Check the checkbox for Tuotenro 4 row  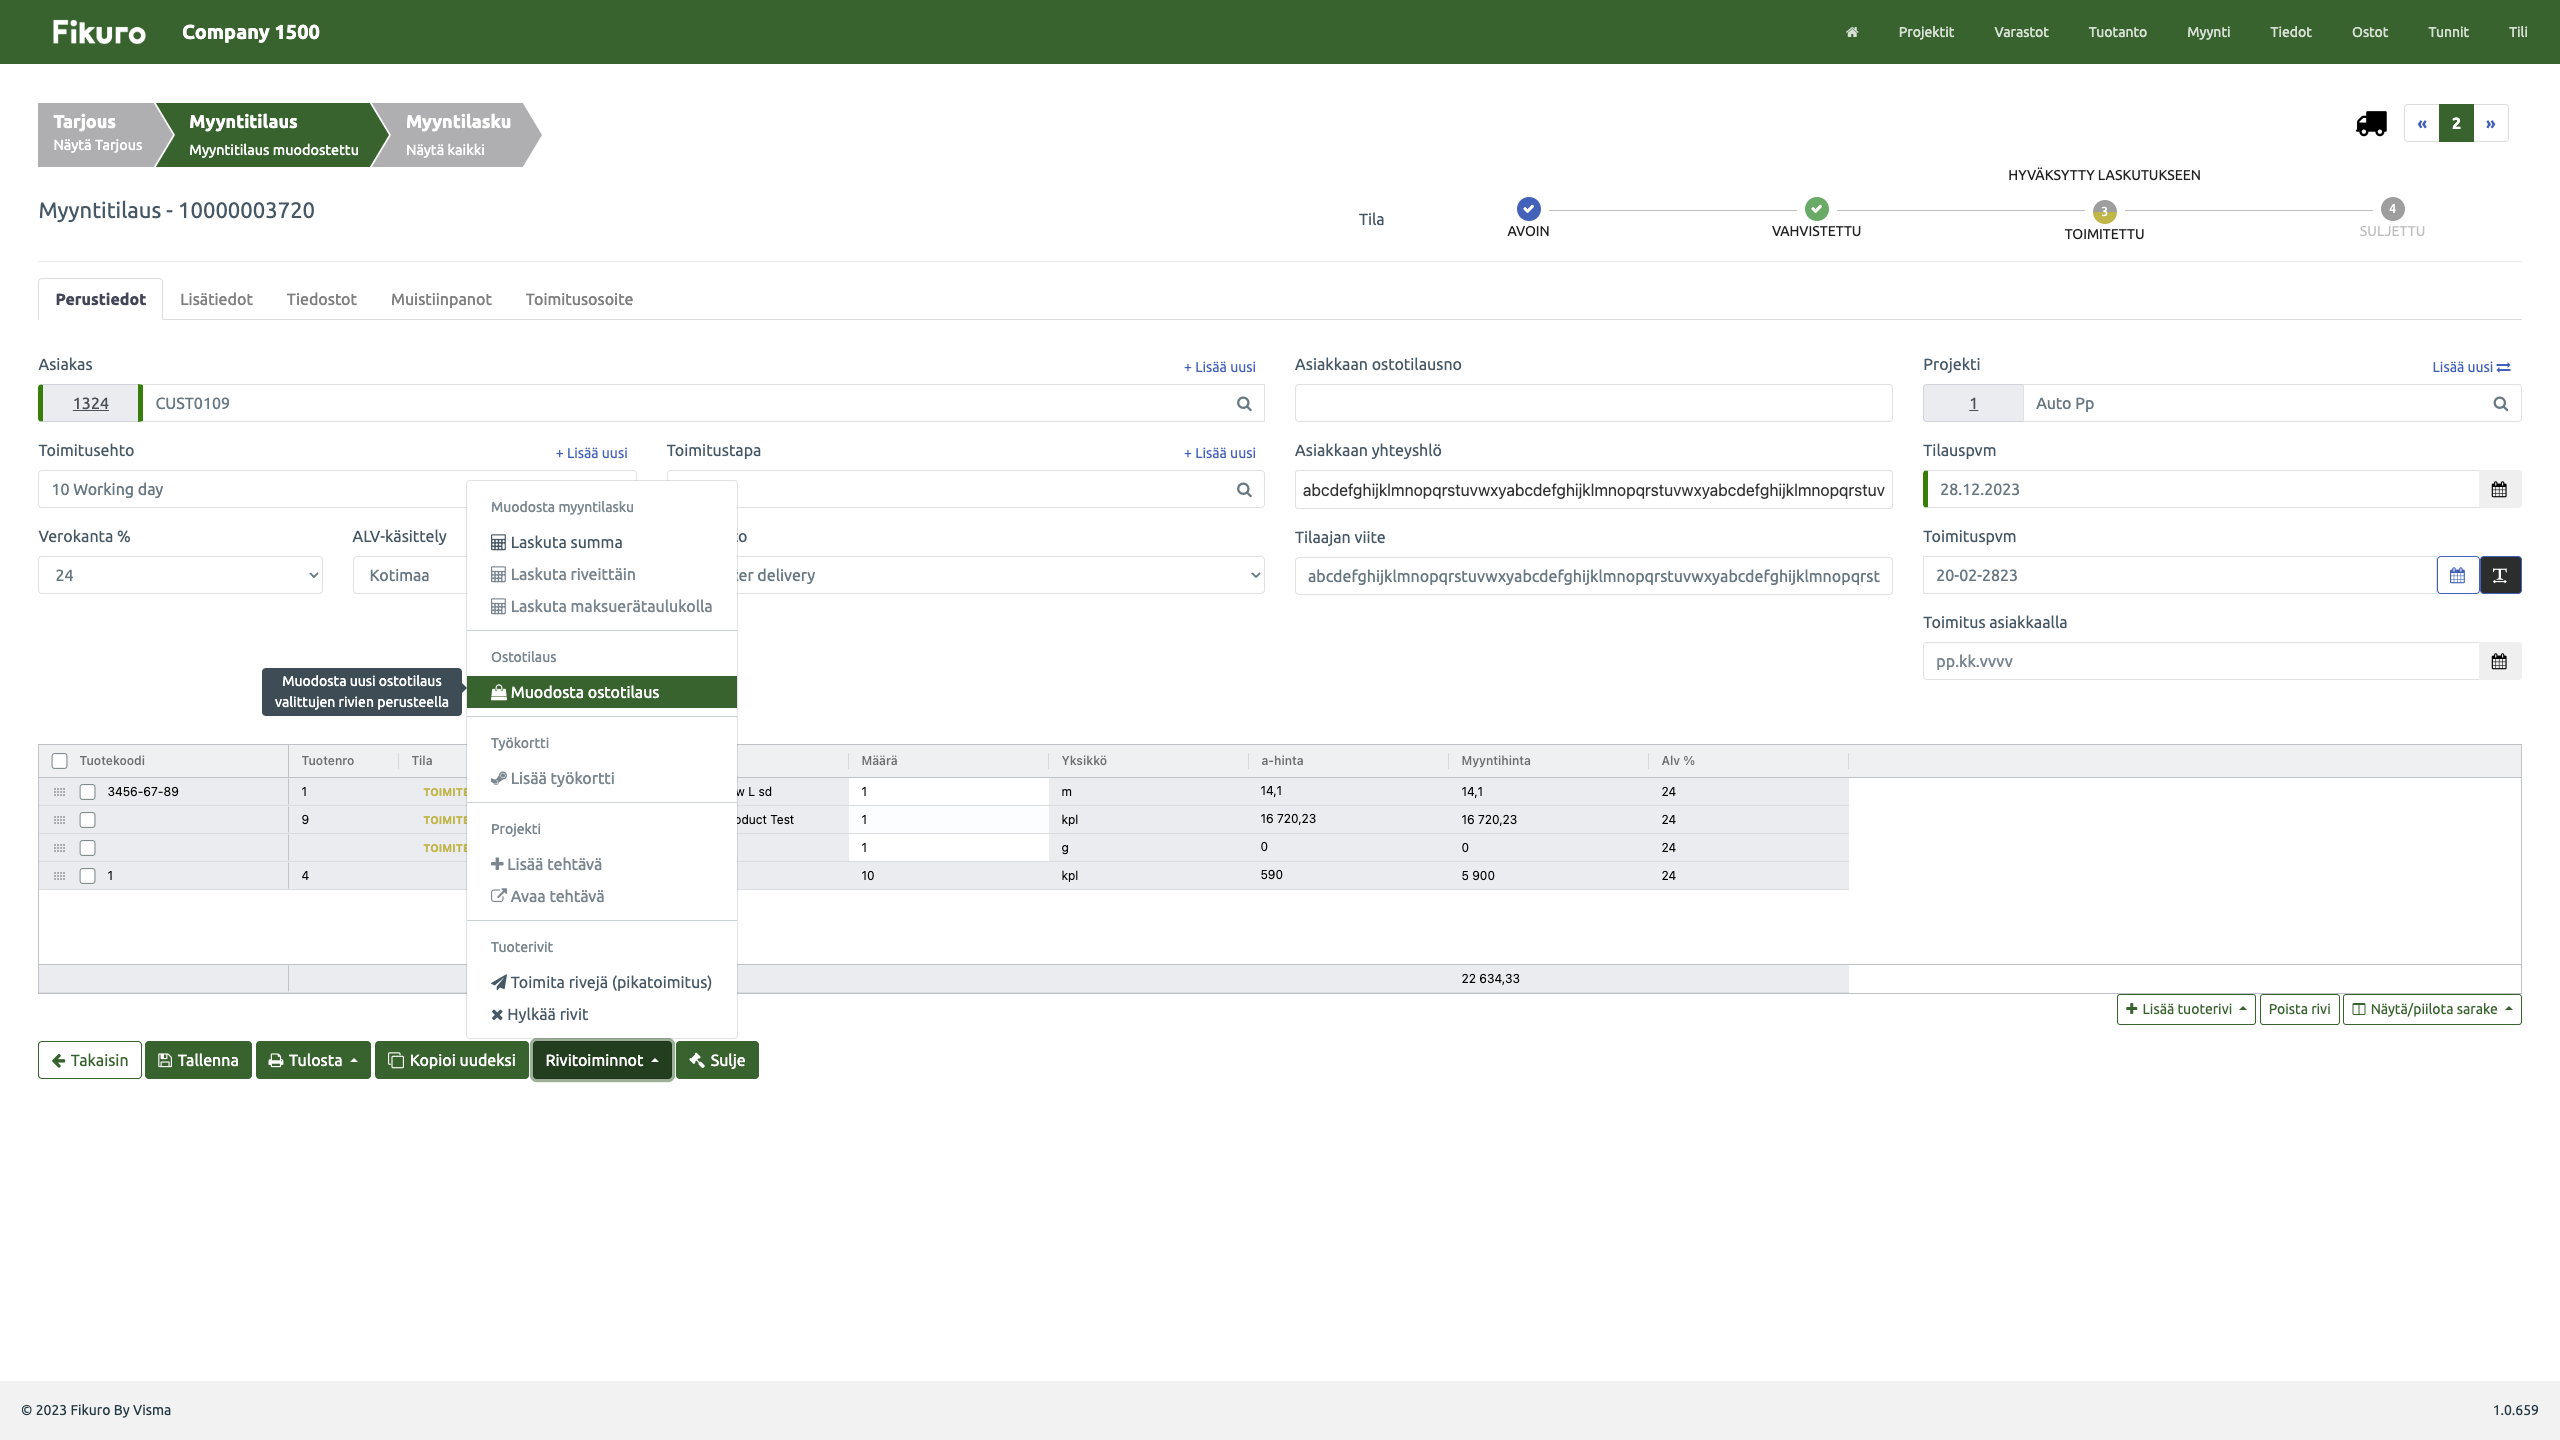pyautogui.click(x=87, y=876)
